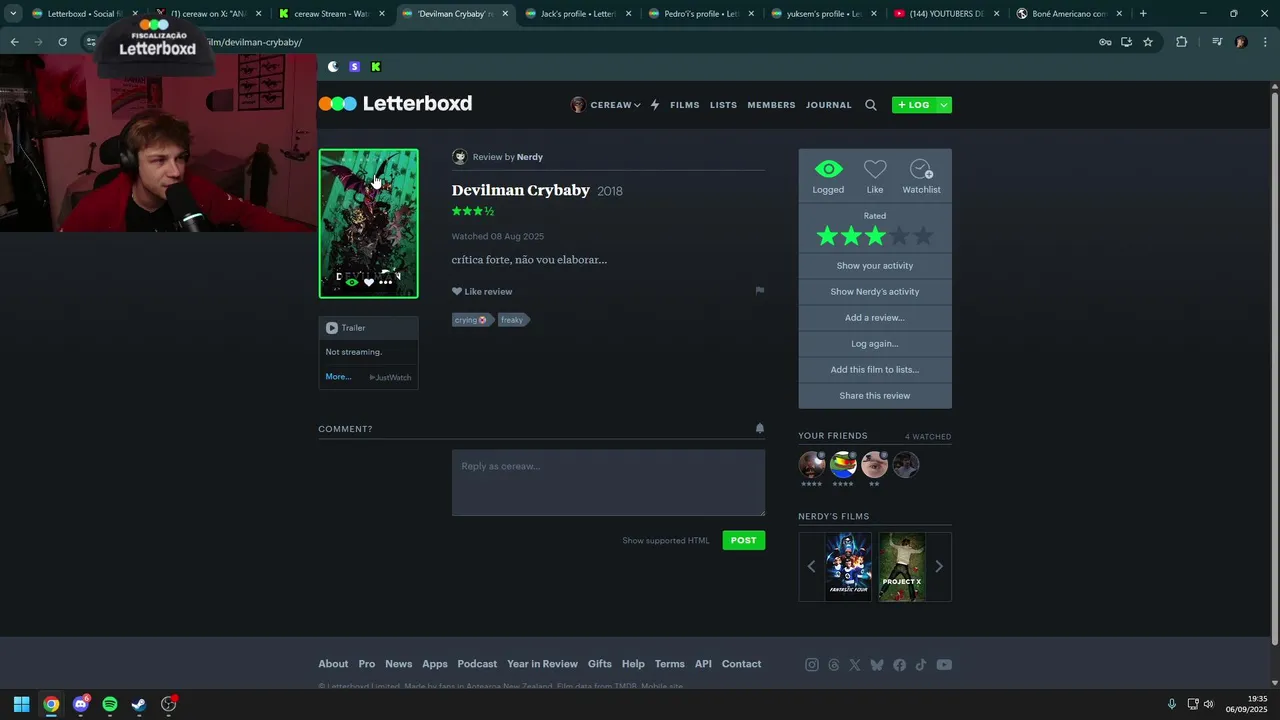The height and width of the screenshot is (720, 1280).
Task: Open the FILMS menu
Action: pyautogui.click(x=685, y=105)
